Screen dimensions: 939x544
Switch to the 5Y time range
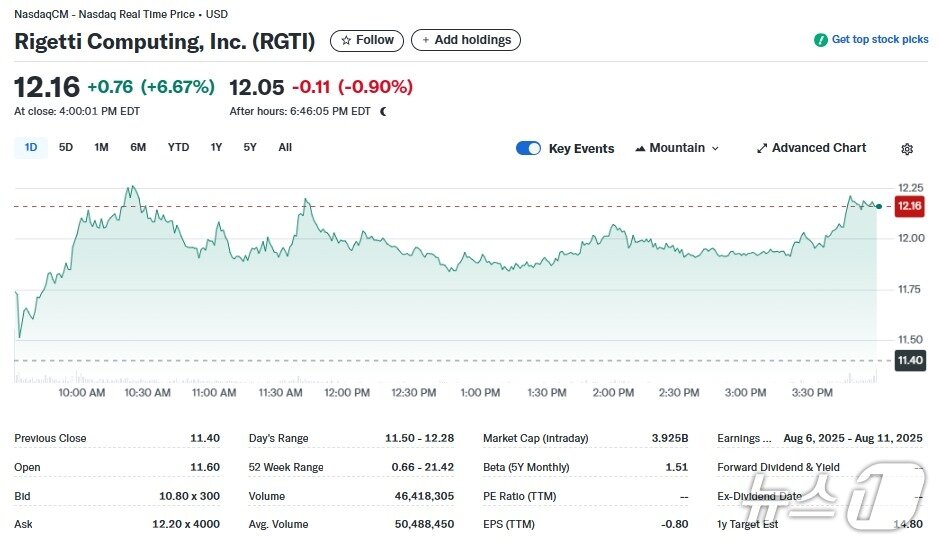coord(250,147)
